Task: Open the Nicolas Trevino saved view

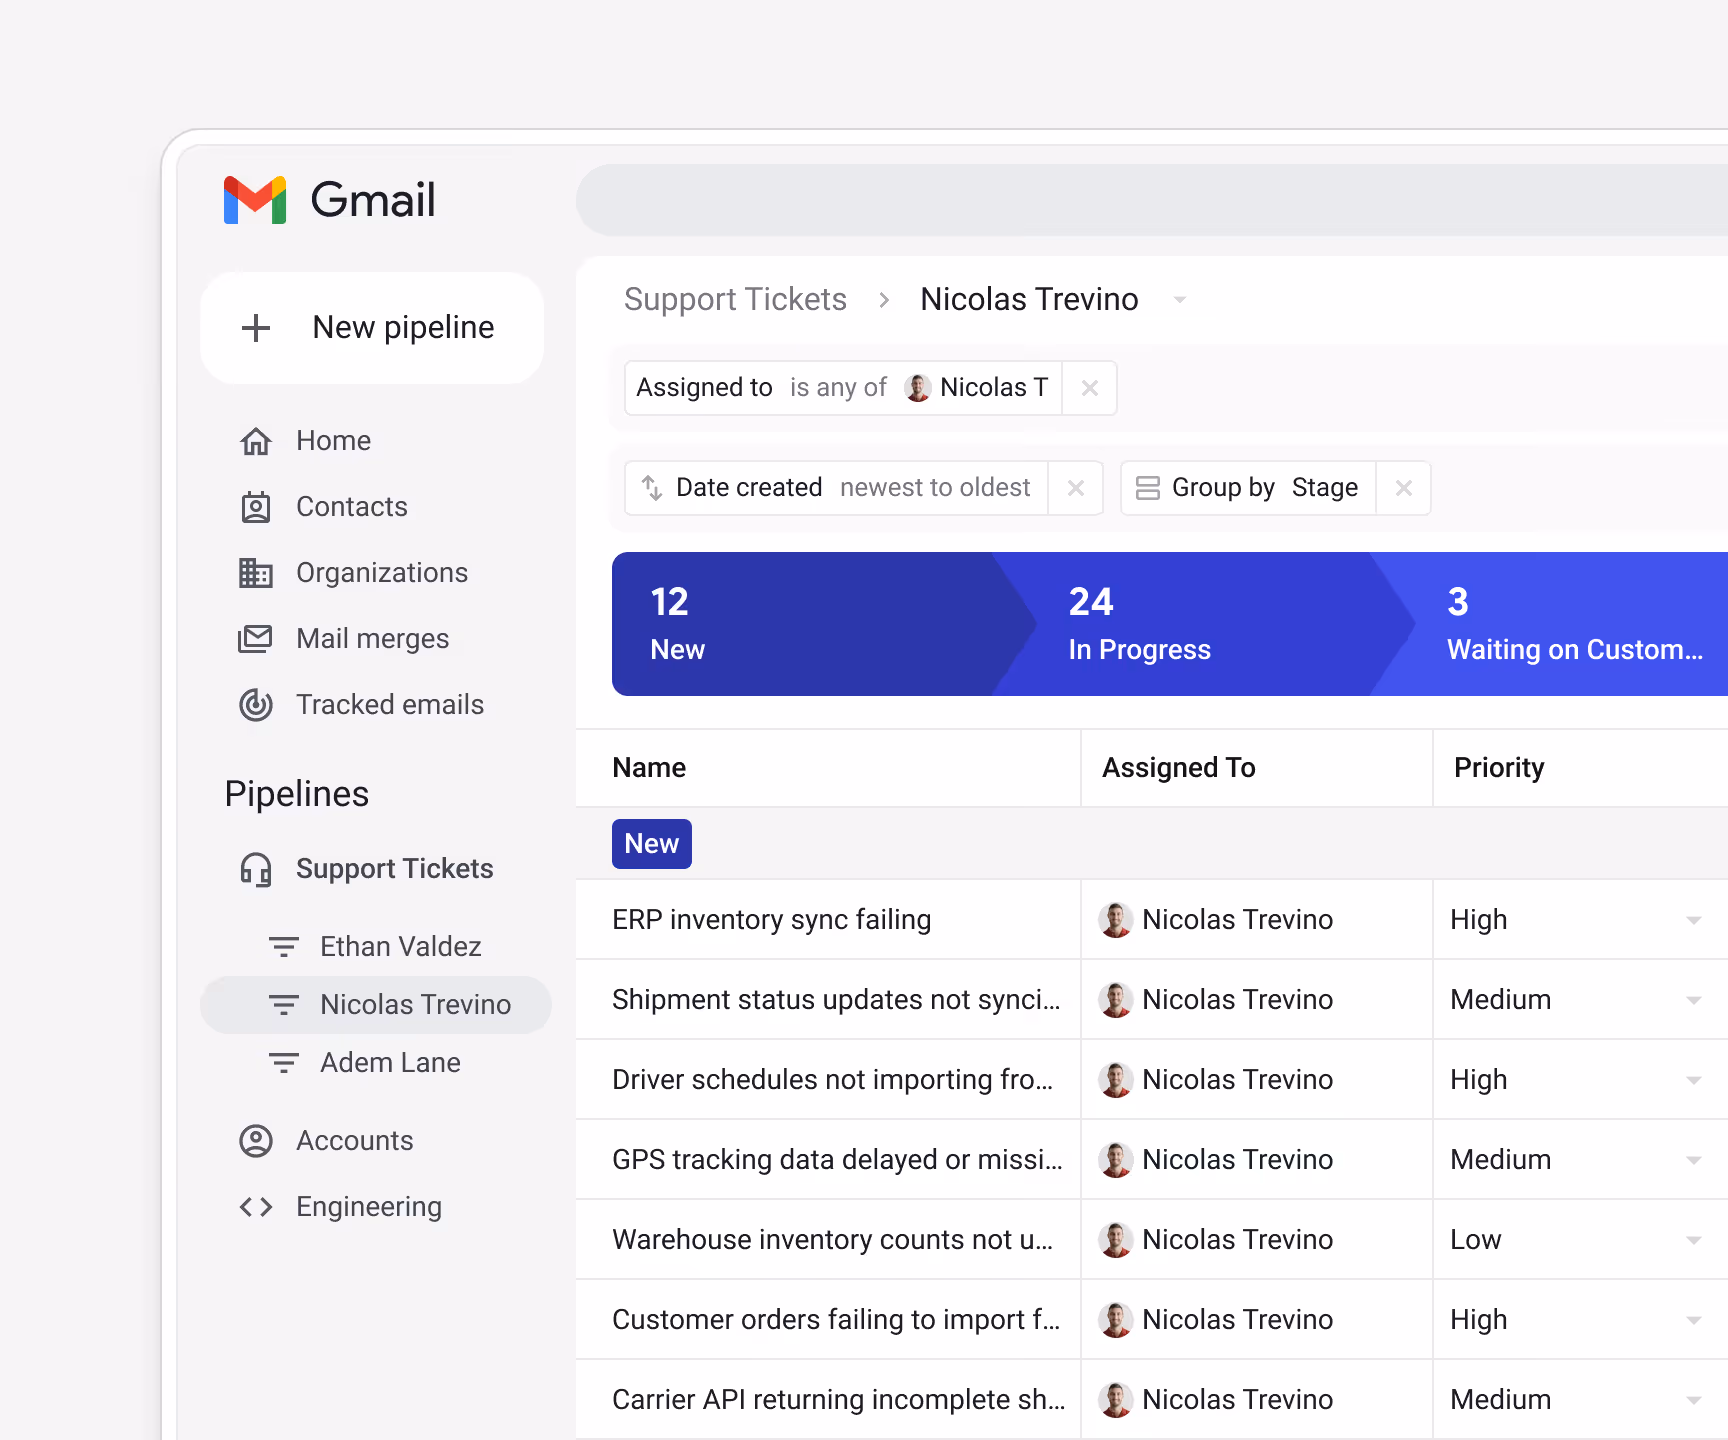Action: (x=376, y=1005)
